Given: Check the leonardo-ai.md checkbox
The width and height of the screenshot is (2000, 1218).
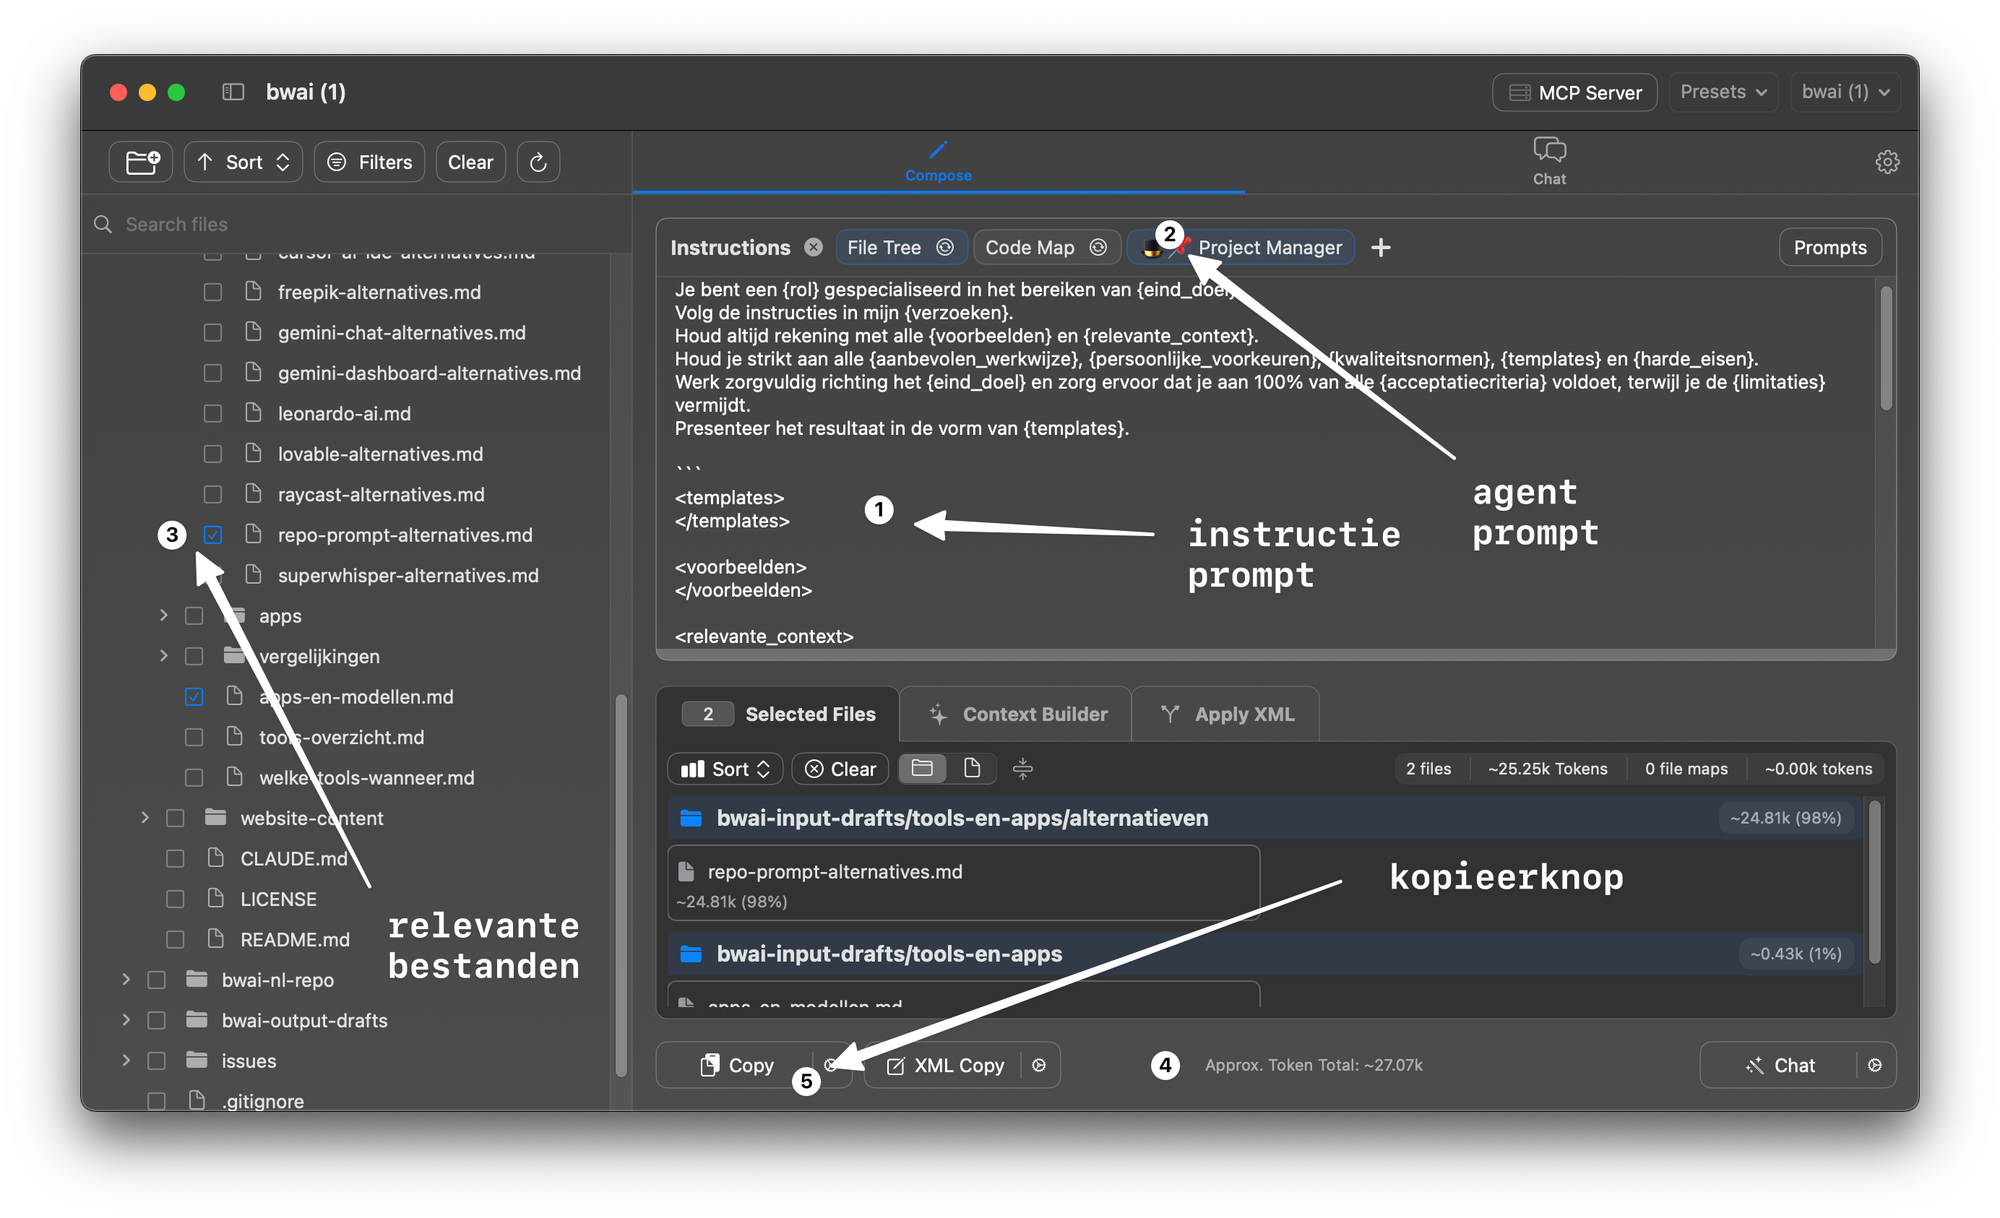Looking at the screenshot, I should (x=213, y=413).
